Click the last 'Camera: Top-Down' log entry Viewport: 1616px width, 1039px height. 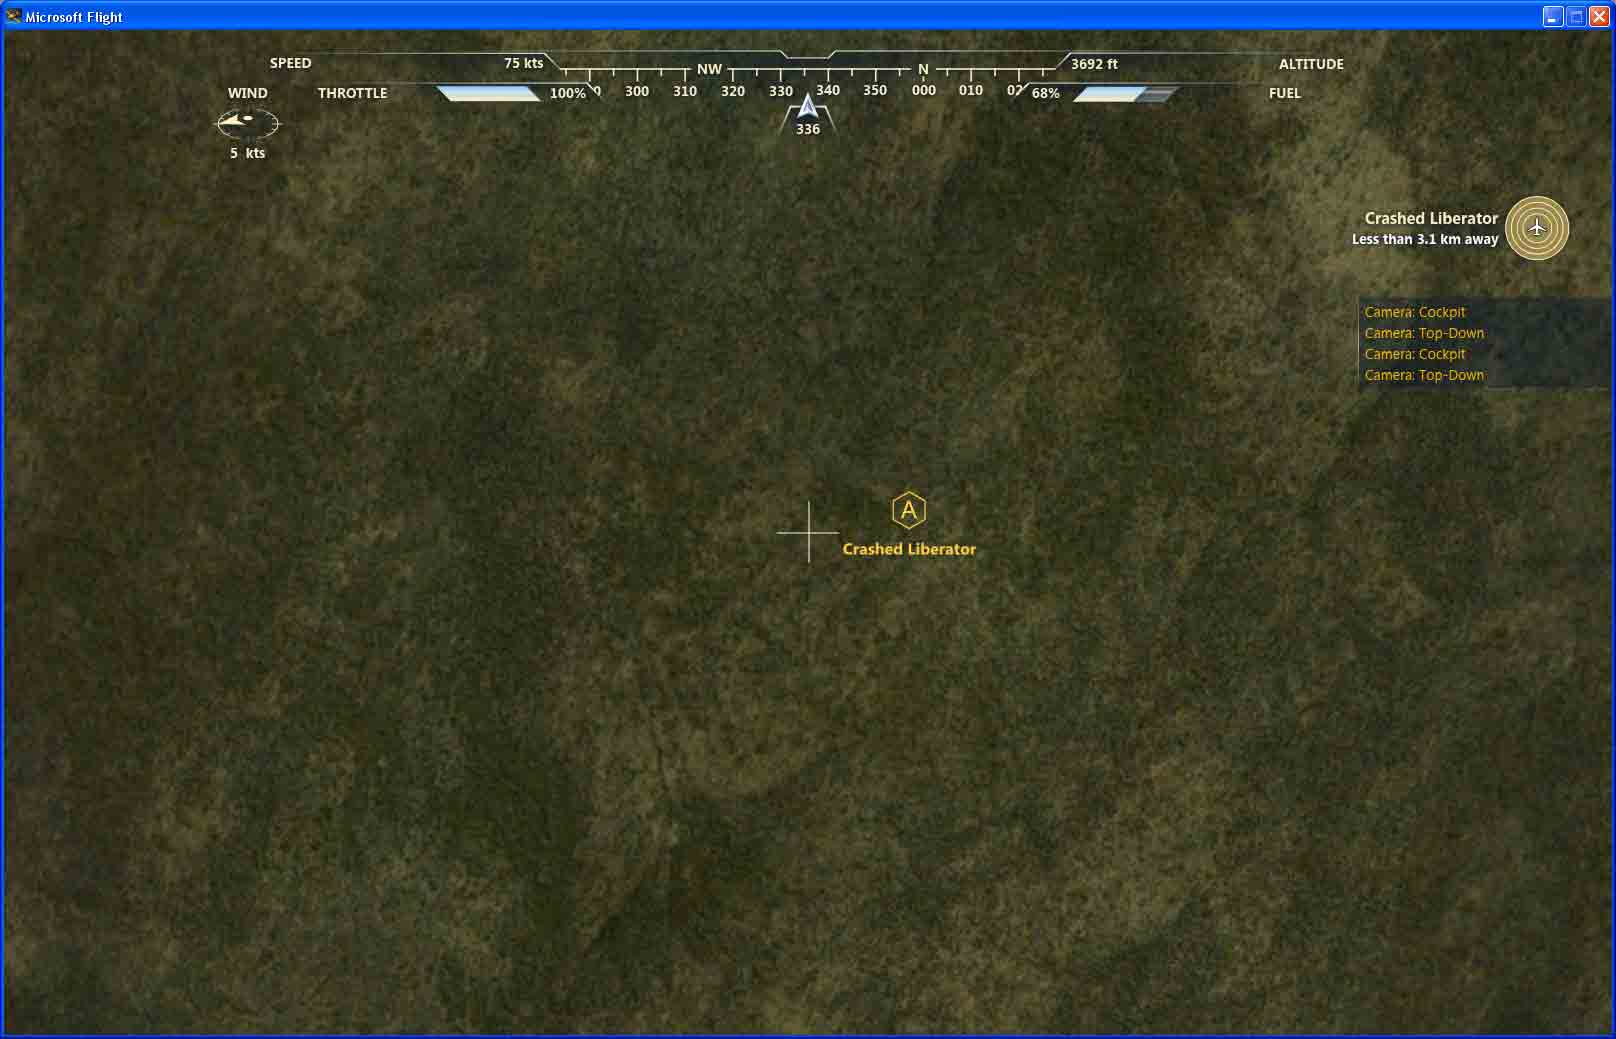tap(1424, 375)
